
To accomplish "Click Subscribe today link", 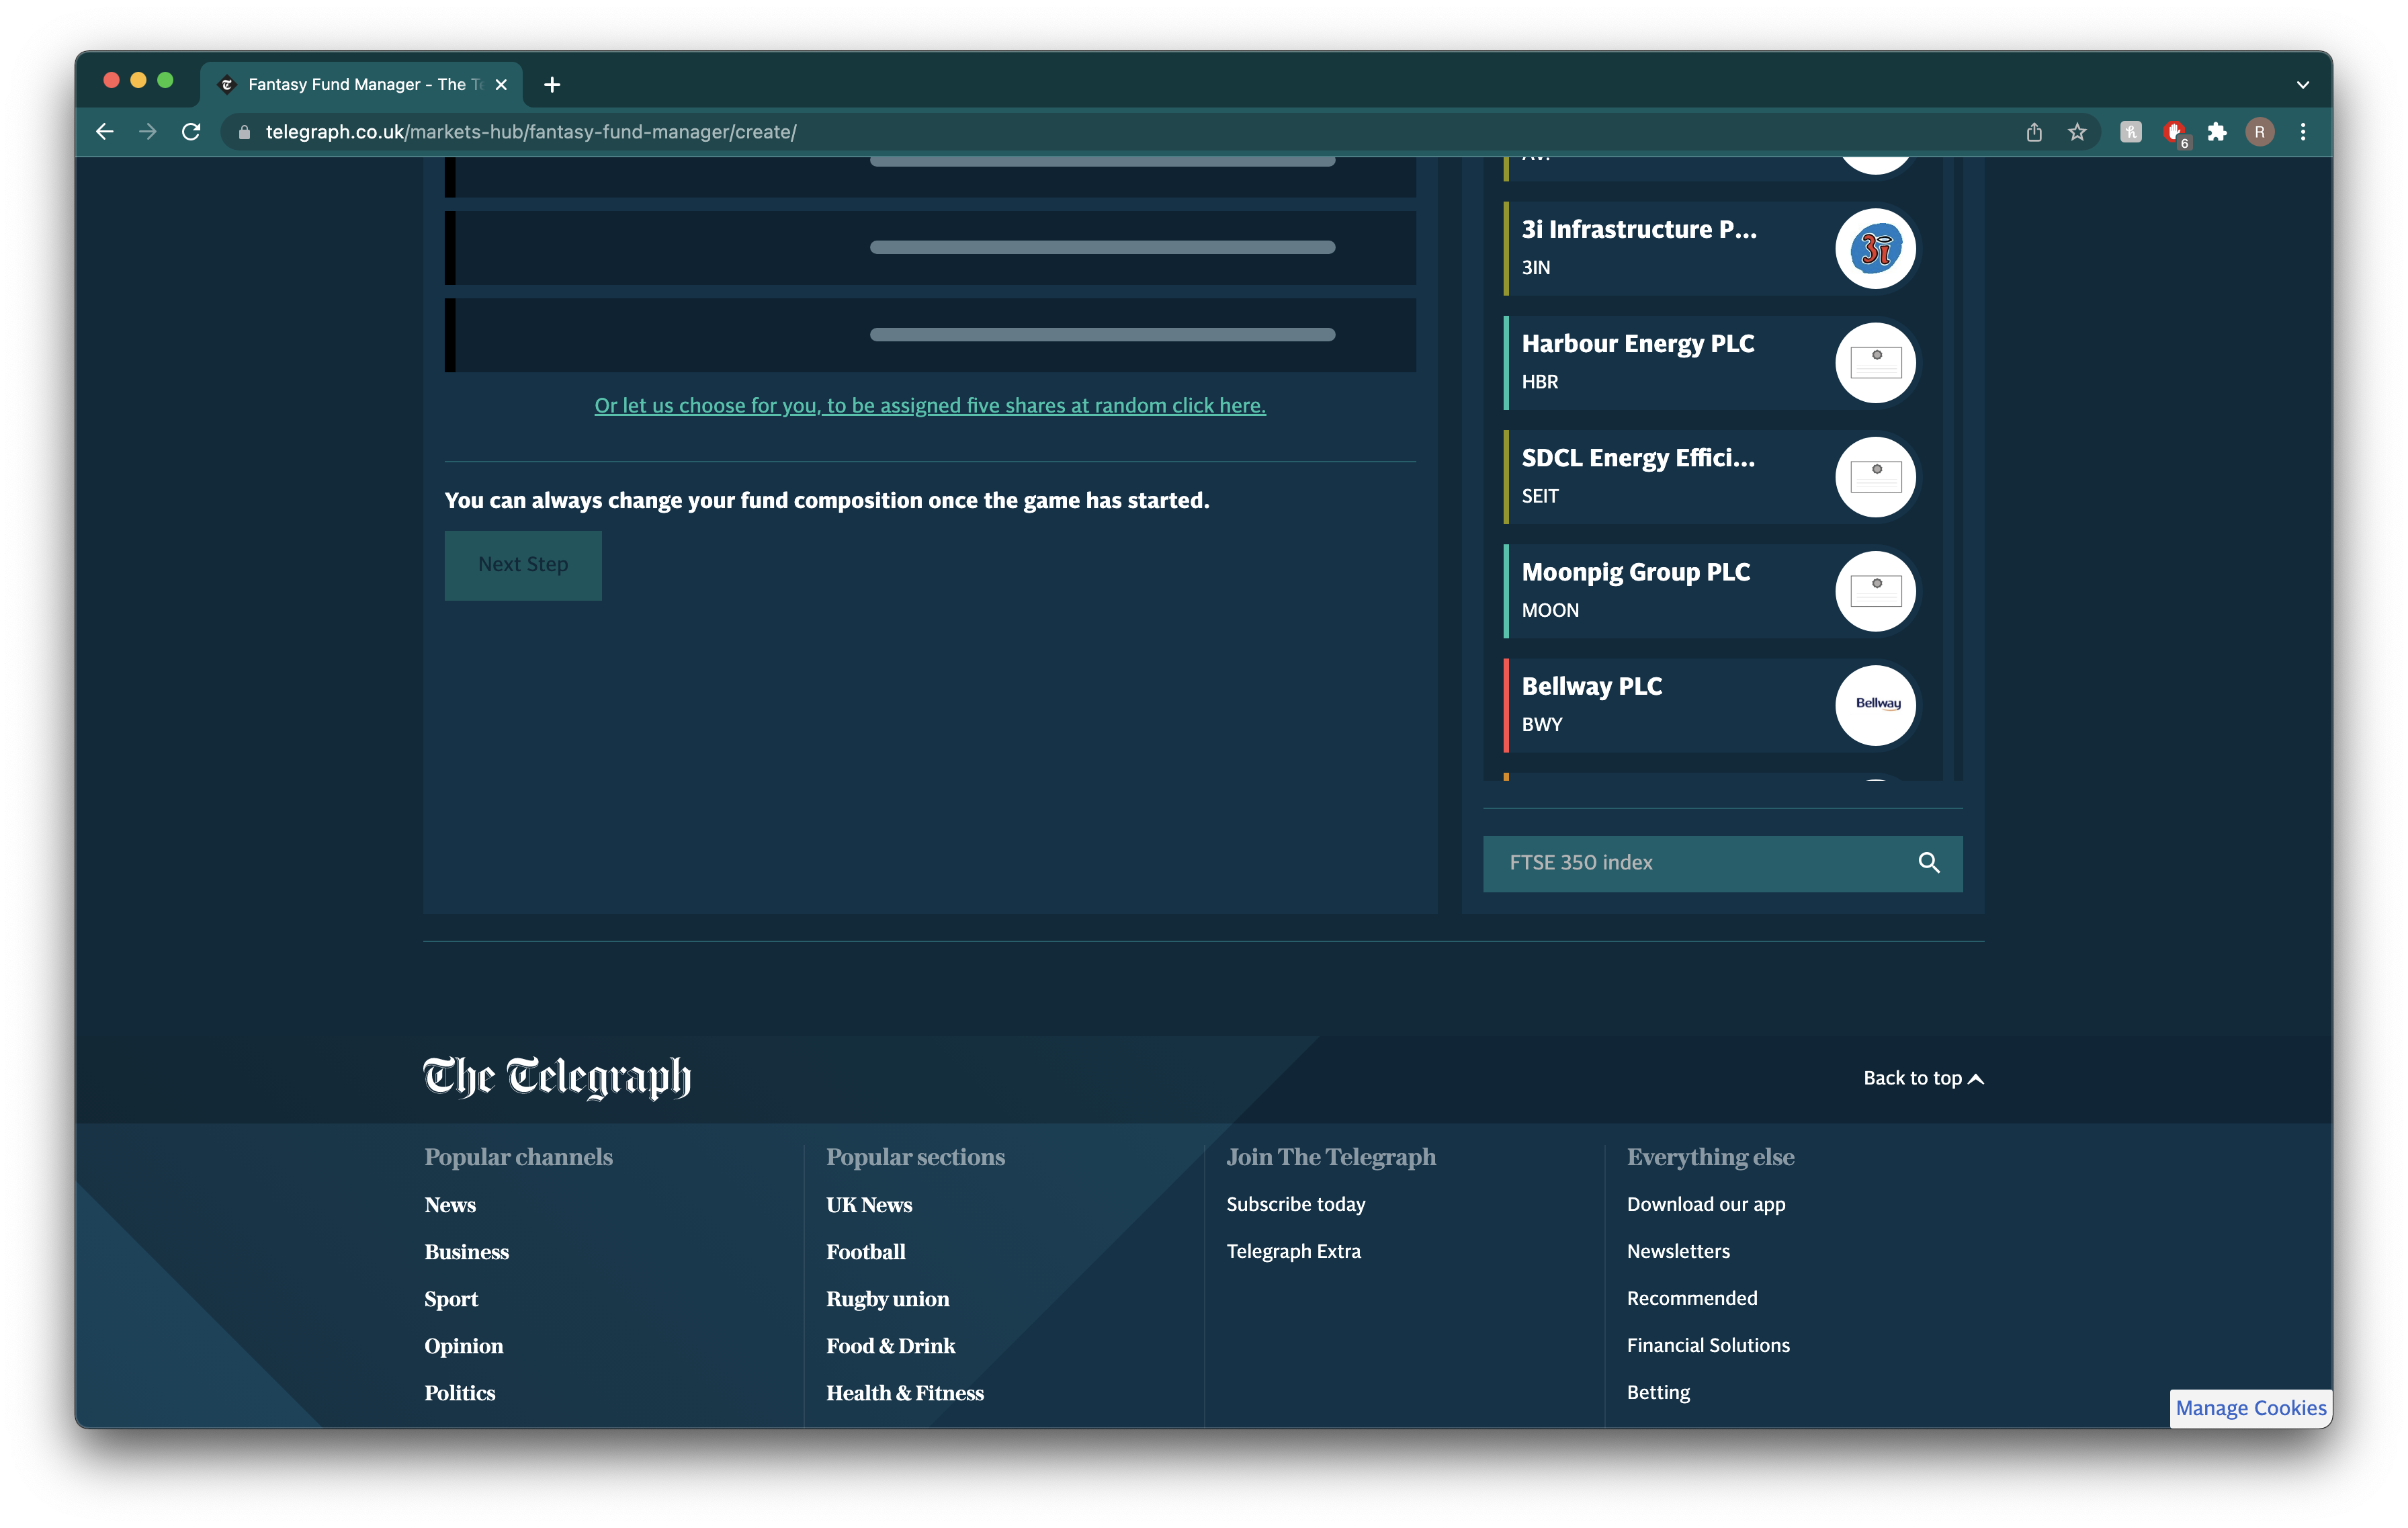I will [1296, 1204].
